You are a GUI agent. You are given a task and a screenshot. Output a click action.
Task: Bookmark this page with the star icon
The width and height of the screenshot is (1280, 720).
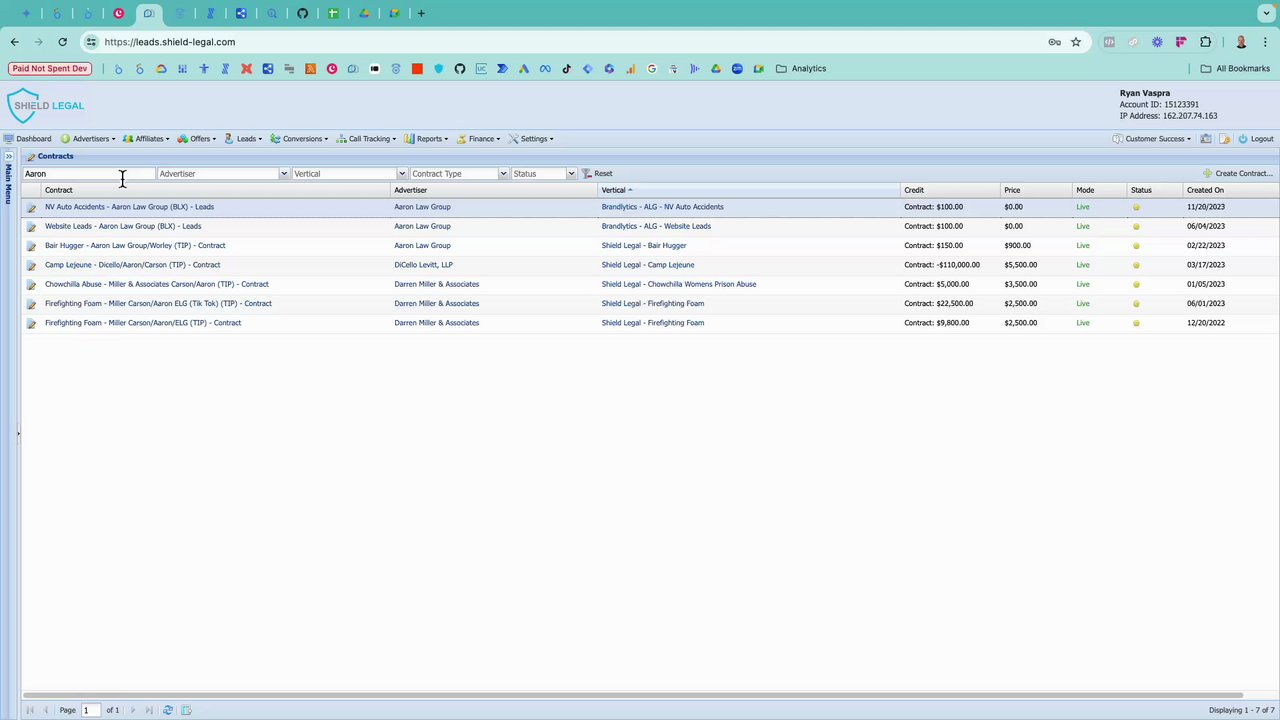[1076, 42]
